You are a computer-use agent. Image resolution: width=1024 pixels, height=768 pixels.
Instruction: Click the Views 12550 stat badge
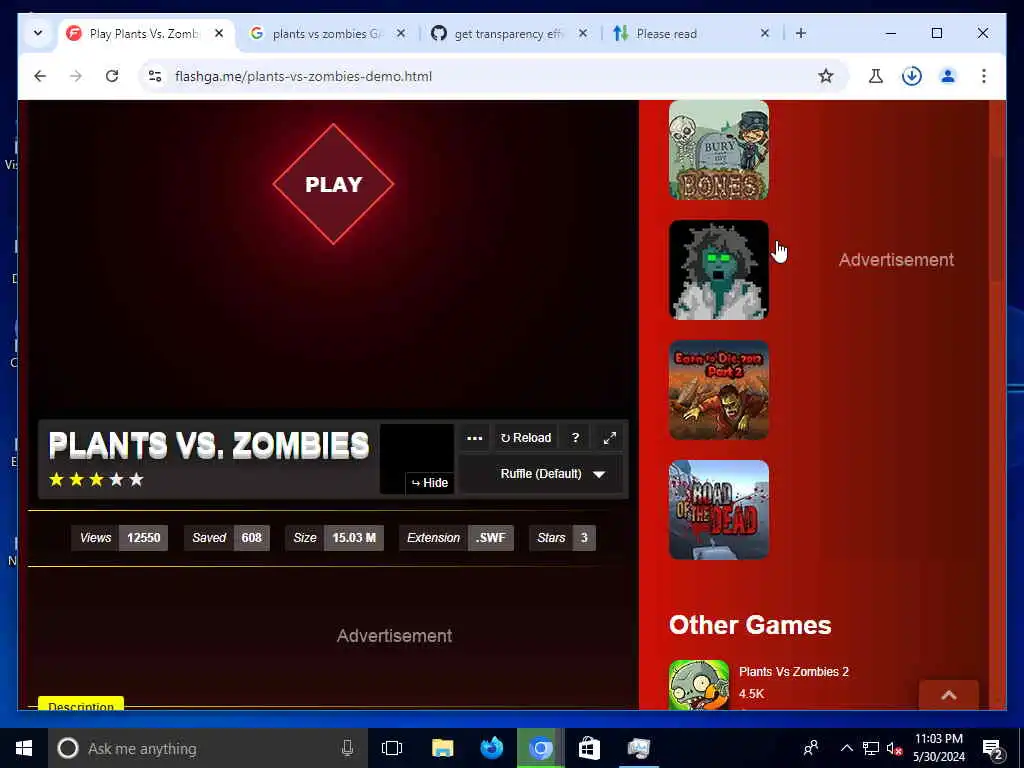(x=120, y=538)
